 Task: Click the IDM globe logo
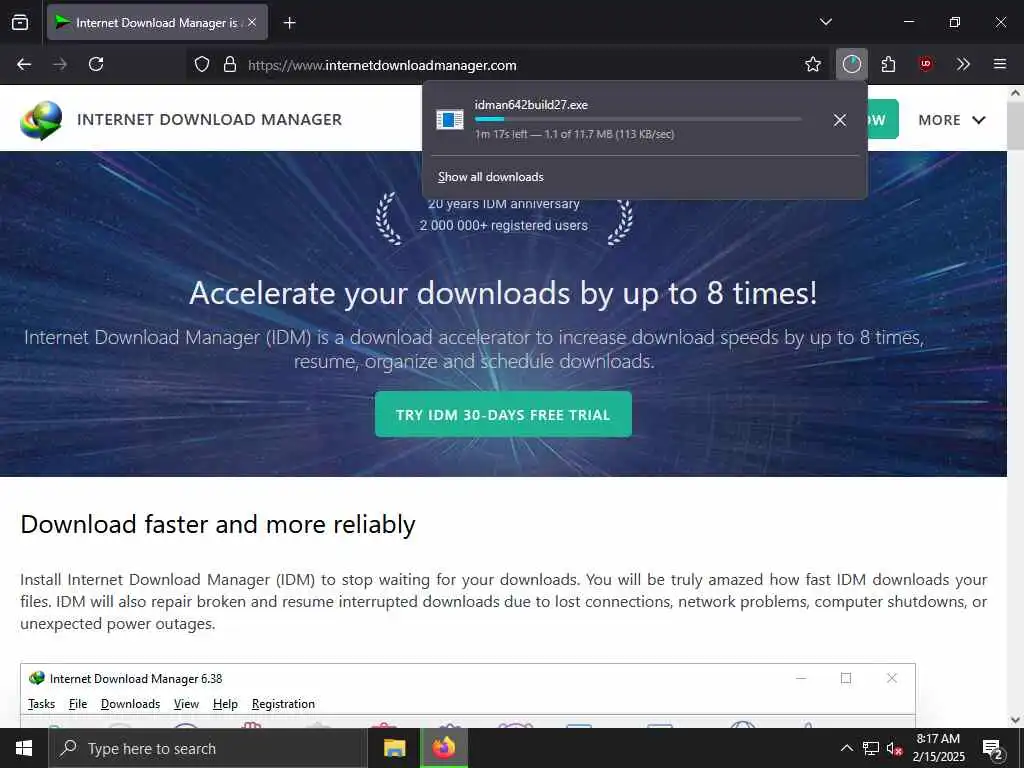(41, 120)
